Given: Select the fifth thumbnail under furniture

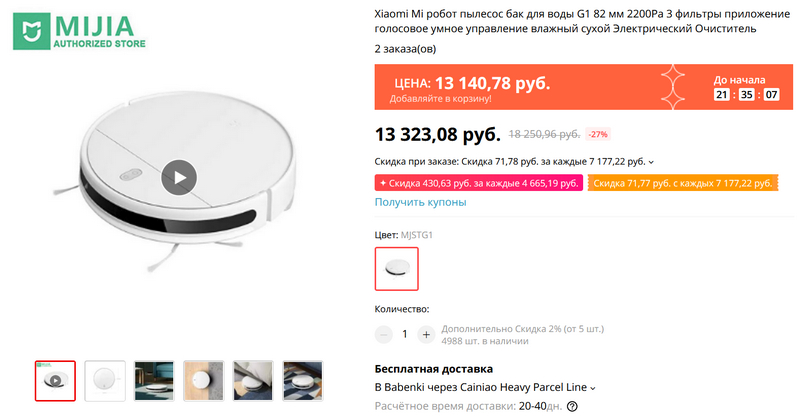Looking at the screenshot, I should pos(253,381).
